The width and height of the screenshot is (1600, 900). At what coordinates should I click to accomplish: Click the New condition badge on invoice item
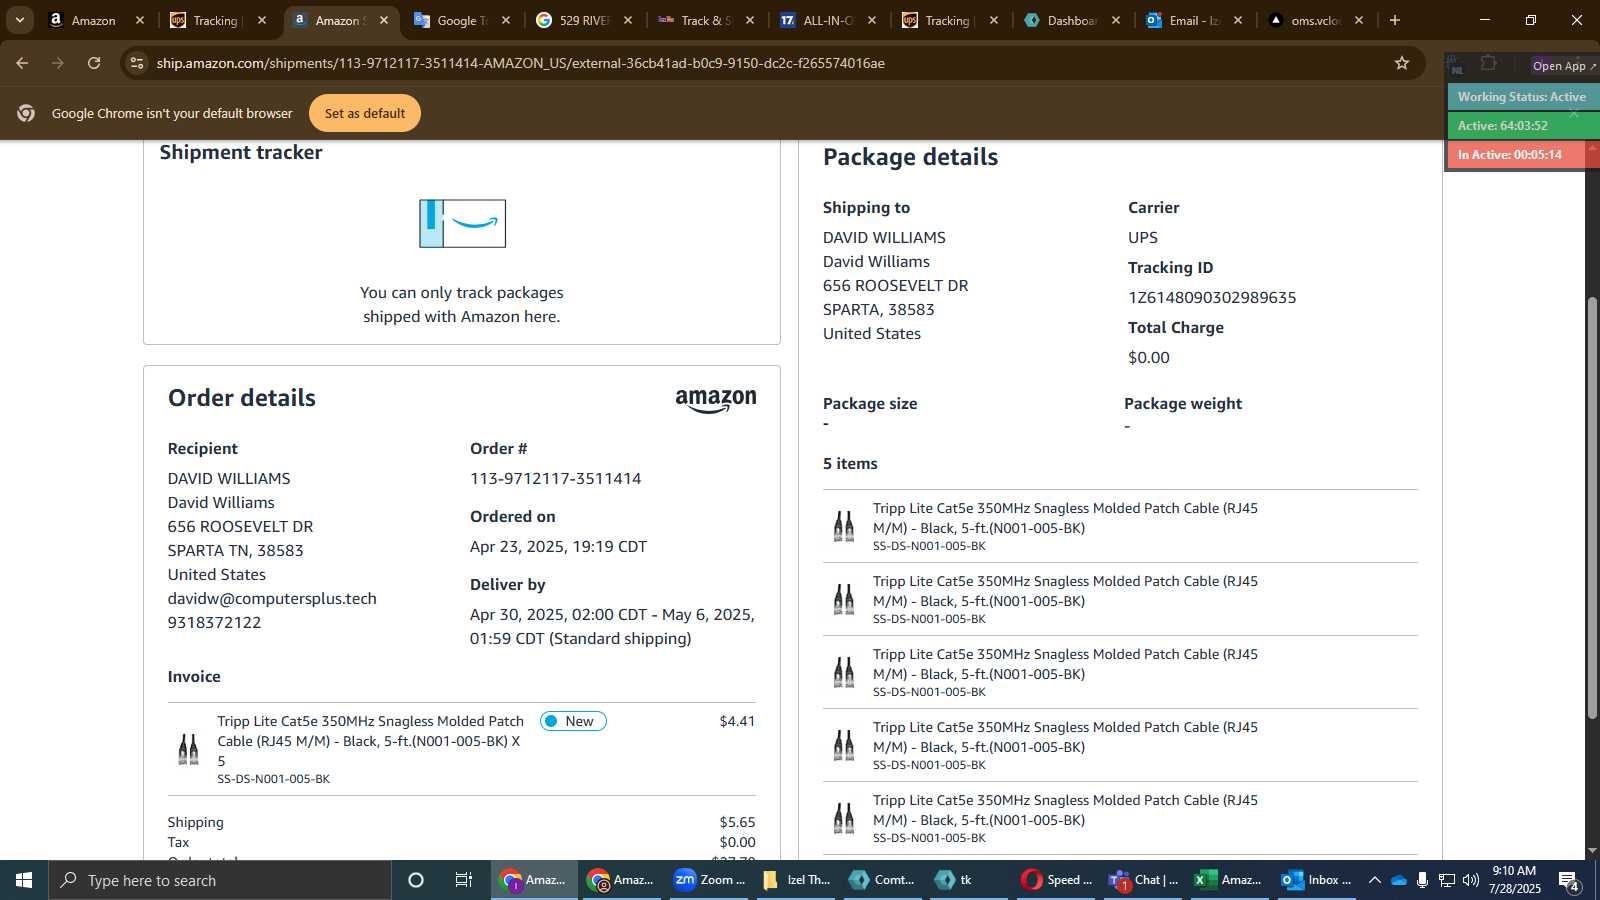tap(573, 721)
